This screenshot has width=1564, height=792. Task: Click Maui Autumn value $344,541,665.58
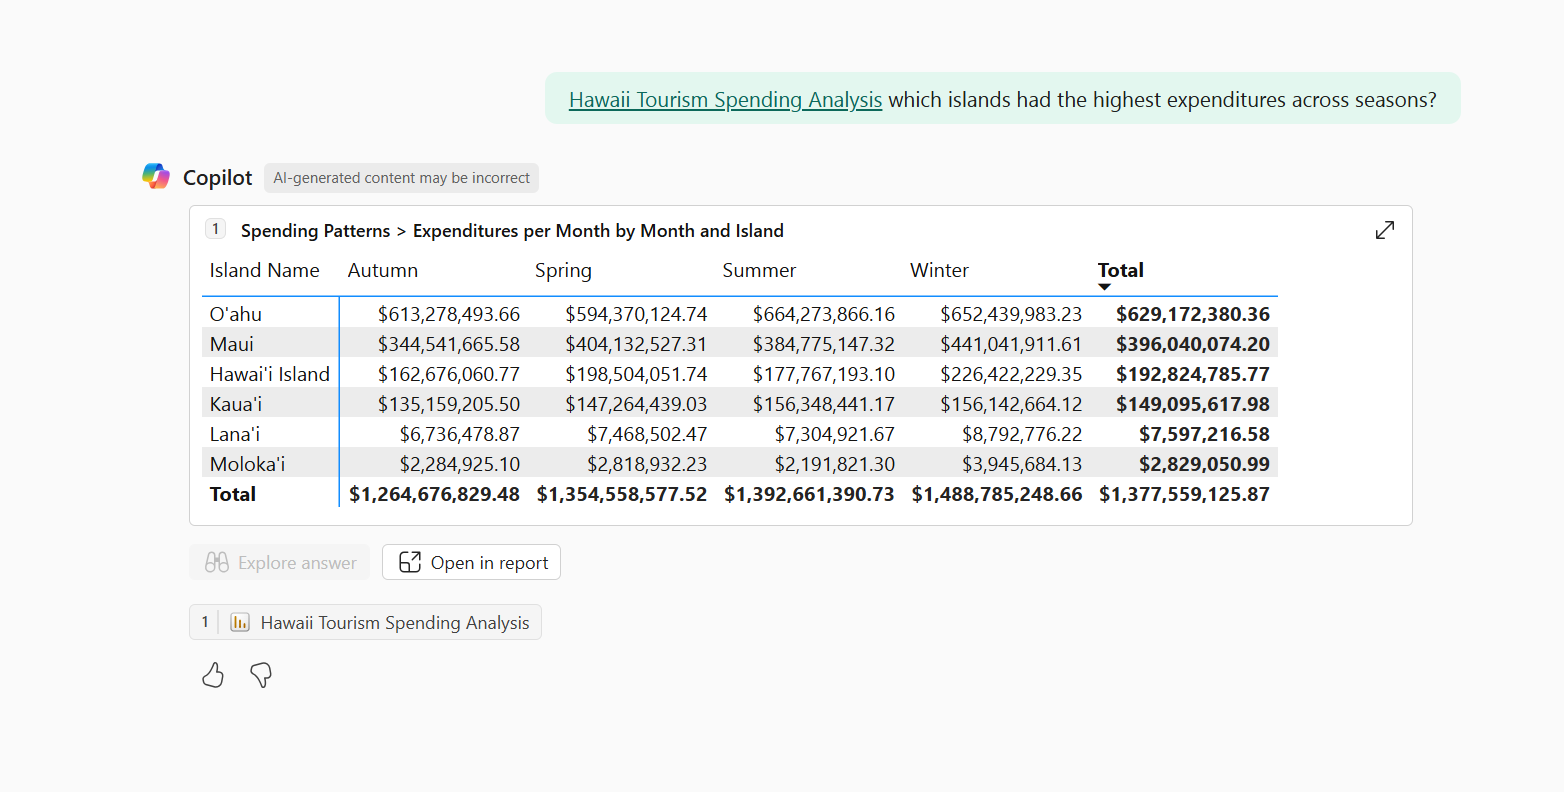(449, 344)
